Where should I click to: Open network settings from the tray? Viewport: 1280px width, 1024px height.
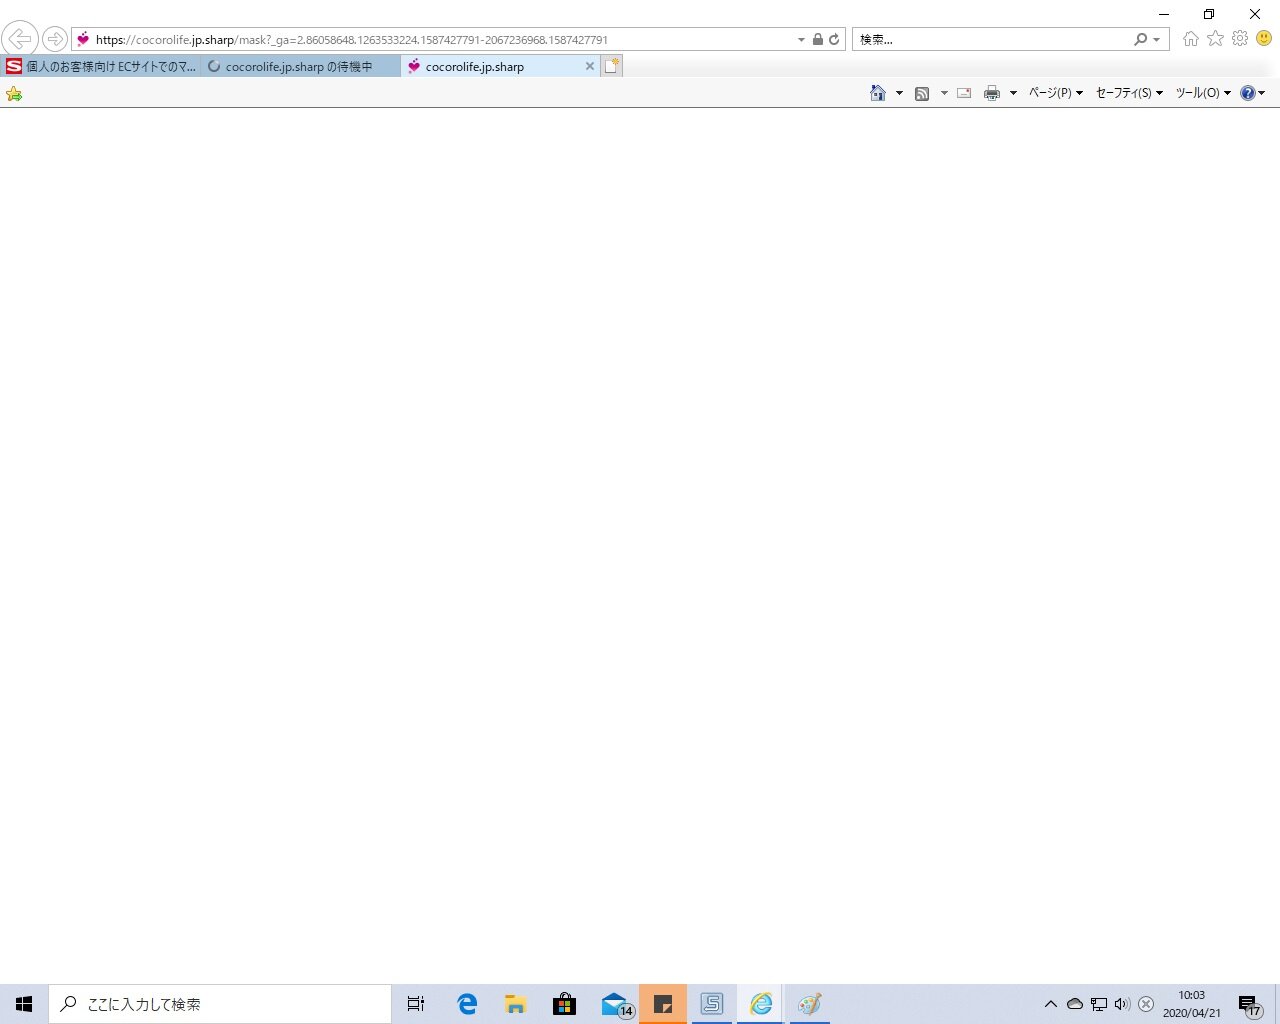(x=1099, y=1004)
